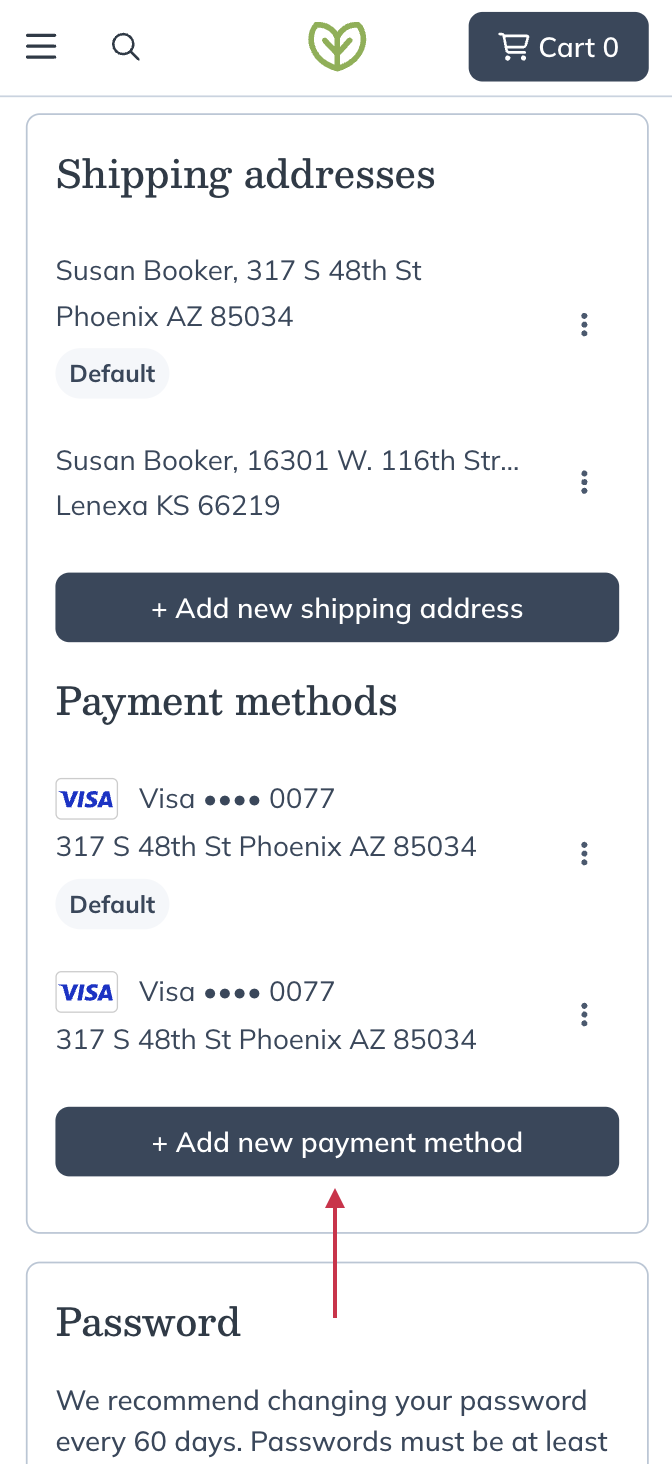Open the Shipping addresses section heading

246,174
